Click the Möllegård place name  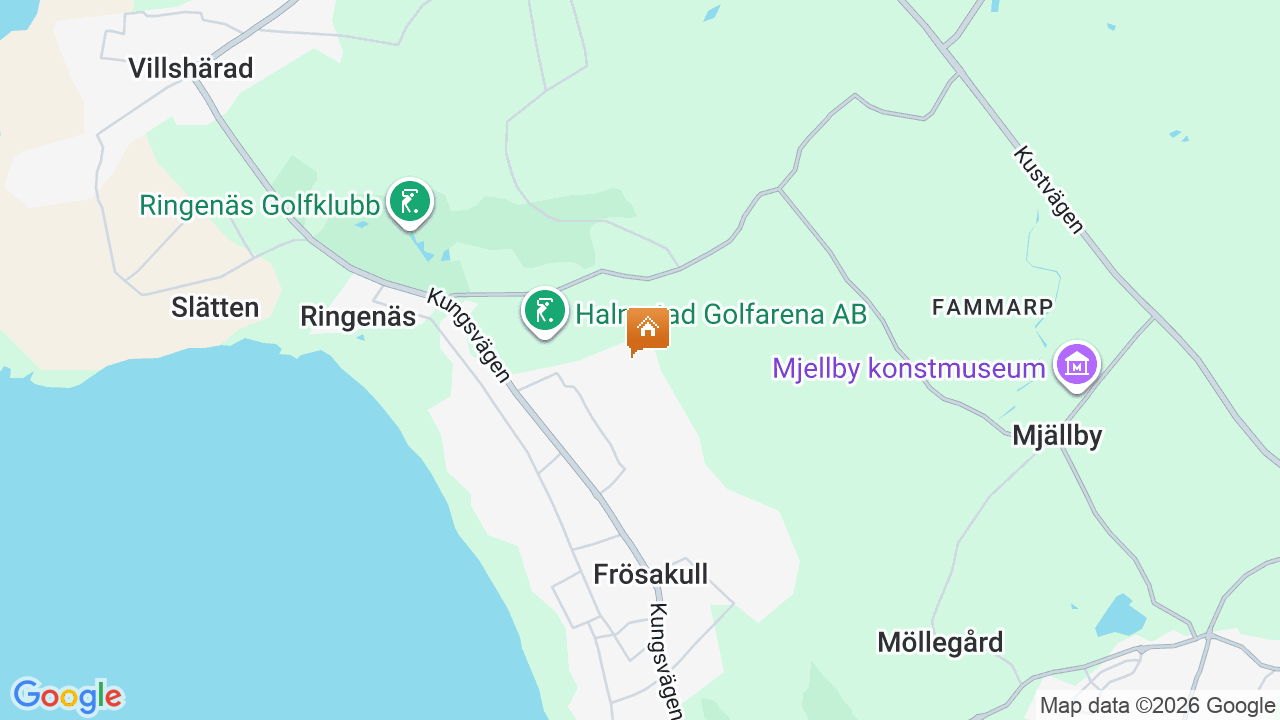(x=940, y=642)
